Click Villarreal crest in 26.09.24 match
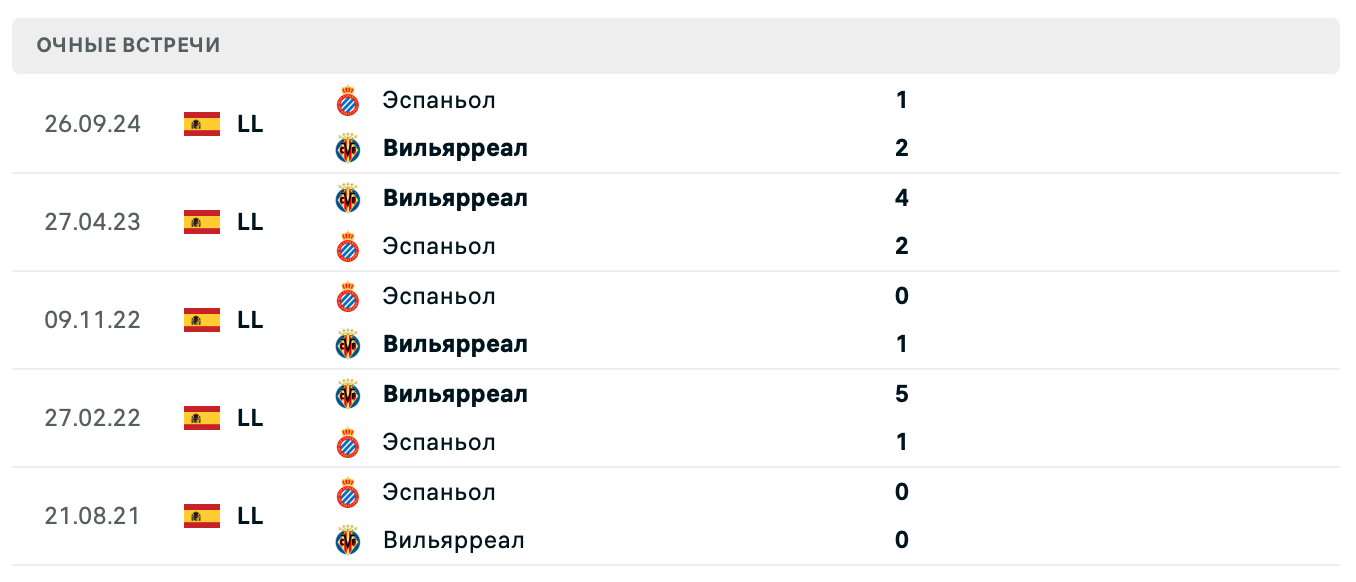Viewport: 1356px width, 582px height. (347, 148)
